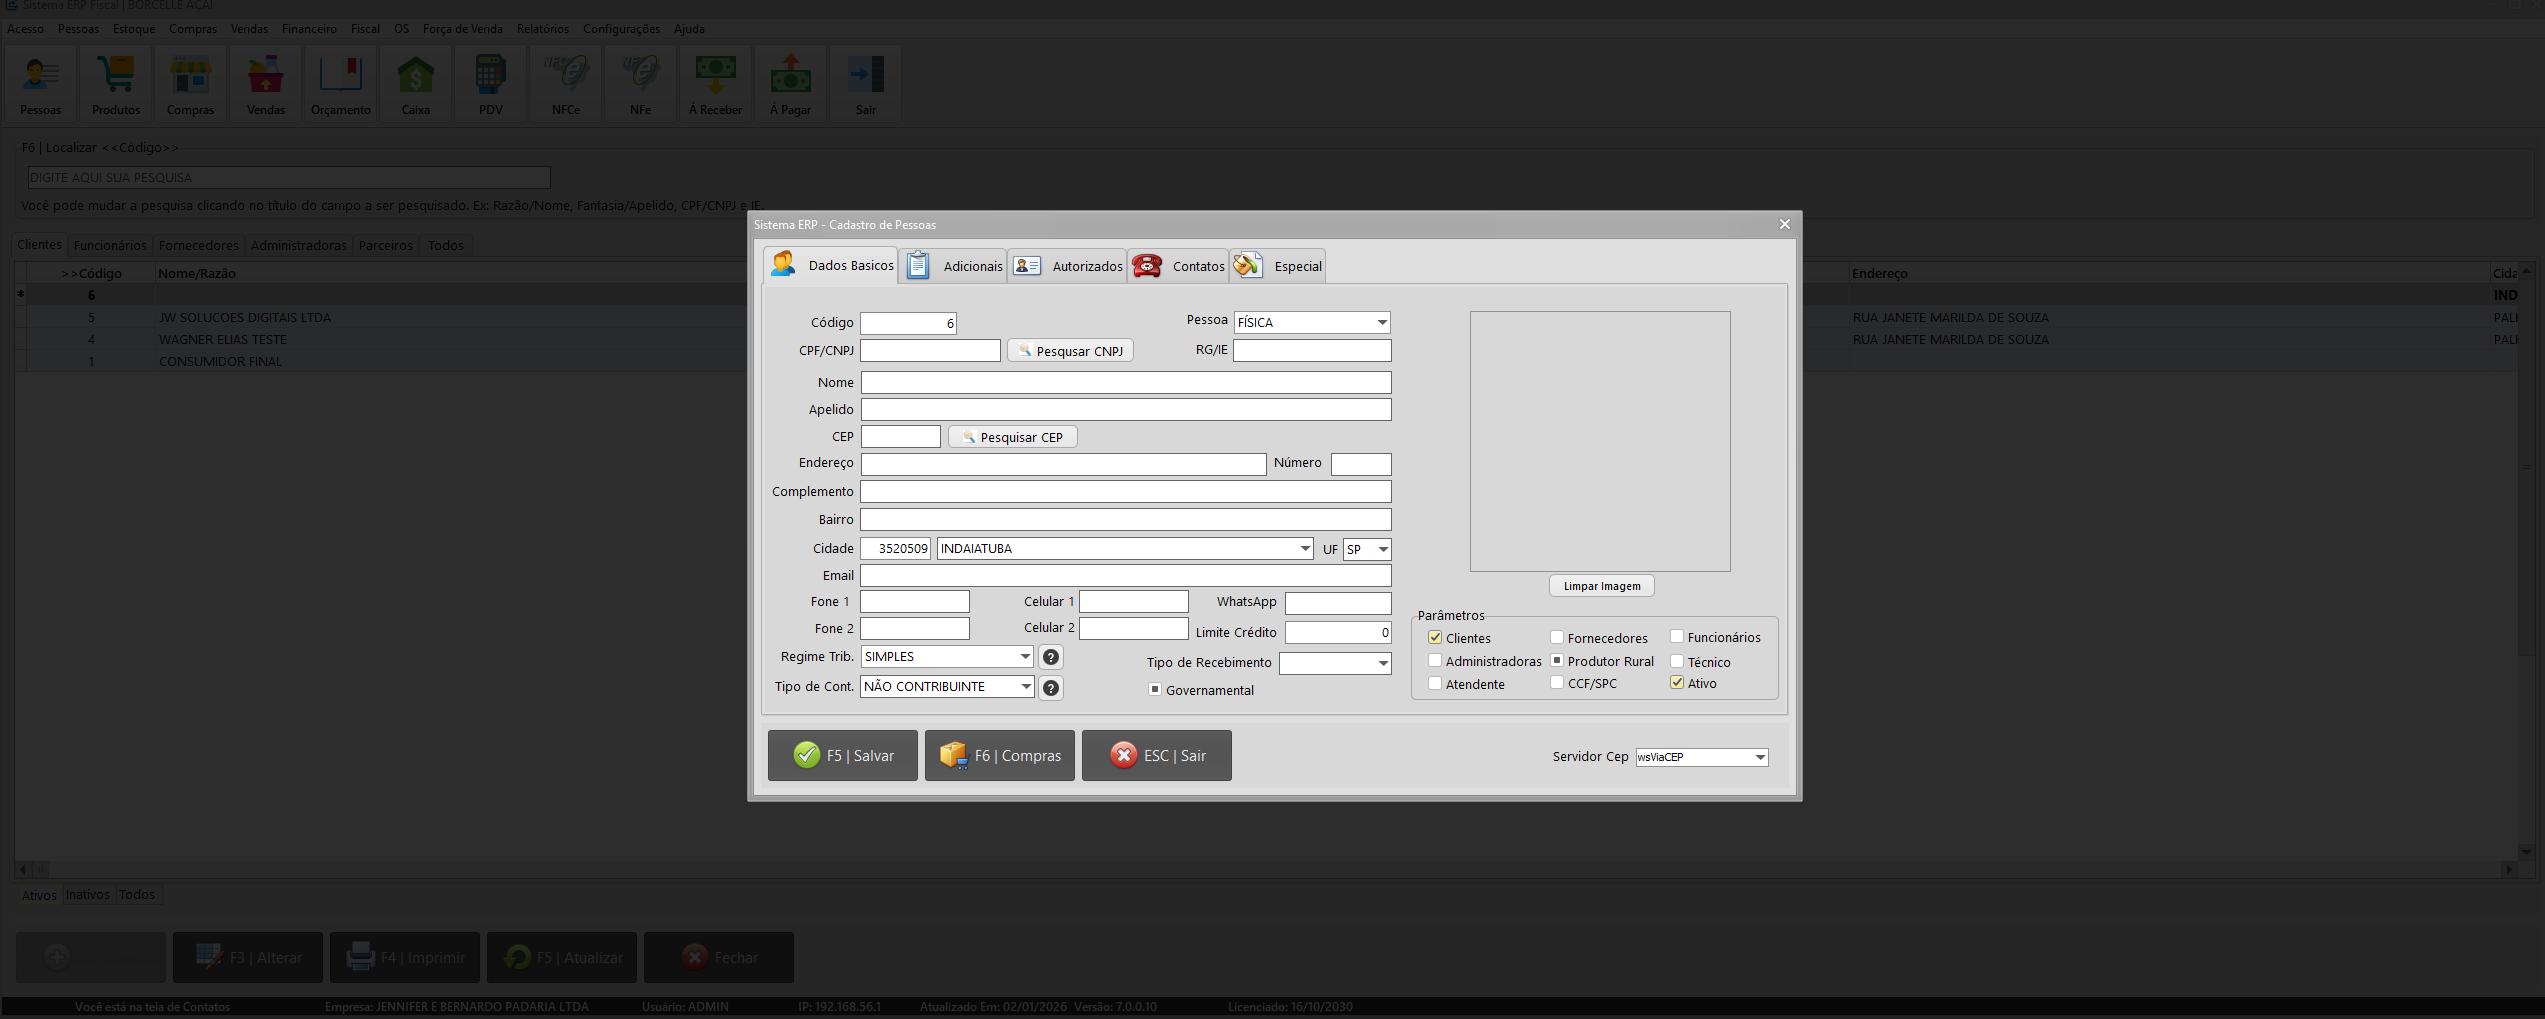Click the Nome input field
The width and height of the screenshot is (2545, 1019).
(1126, 383)
